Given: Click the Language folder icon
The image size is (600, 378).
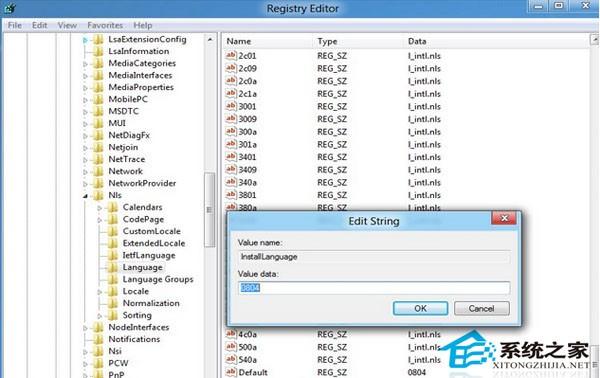Looking at the screenshot, I should [112, 267].
